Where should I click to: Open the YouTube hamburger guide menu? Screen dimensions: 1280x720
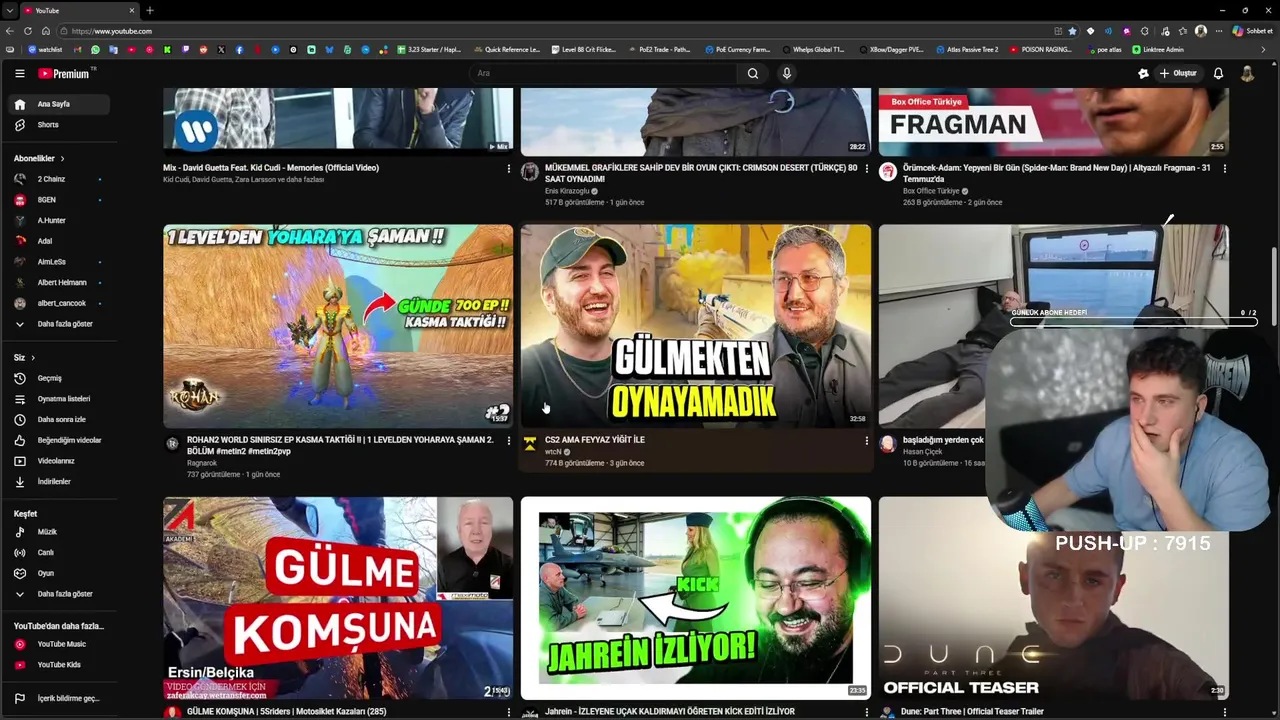click(x=19, y=73)
